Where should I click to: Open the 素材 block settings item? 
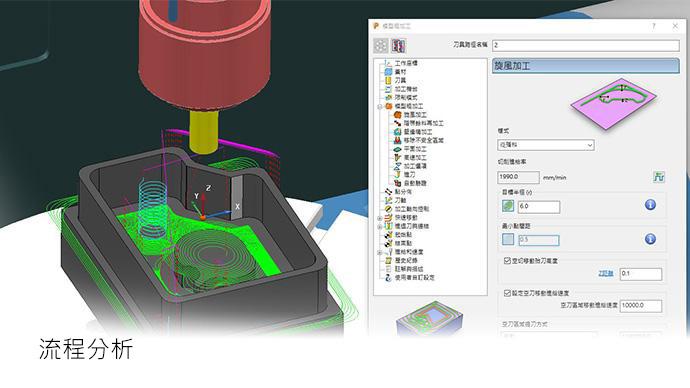tap(400, 72)
